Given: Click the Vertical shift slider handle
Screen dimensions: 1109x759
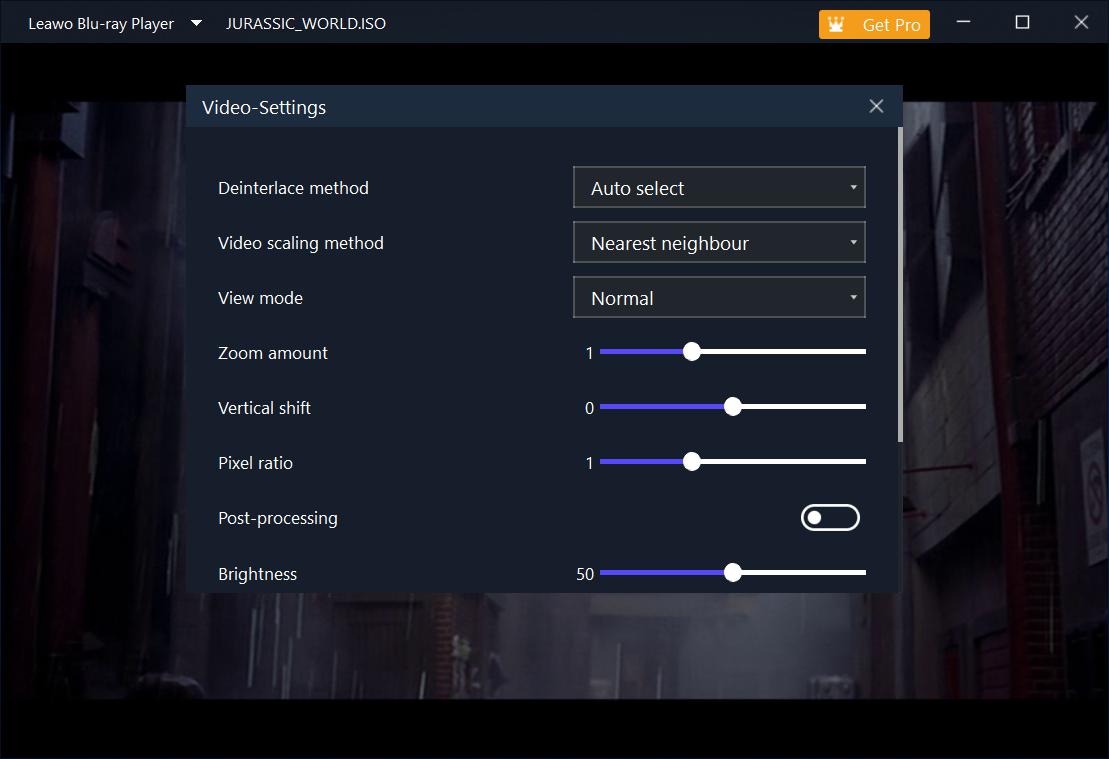Looking at the screenshot, I should (x=732, y=407).
